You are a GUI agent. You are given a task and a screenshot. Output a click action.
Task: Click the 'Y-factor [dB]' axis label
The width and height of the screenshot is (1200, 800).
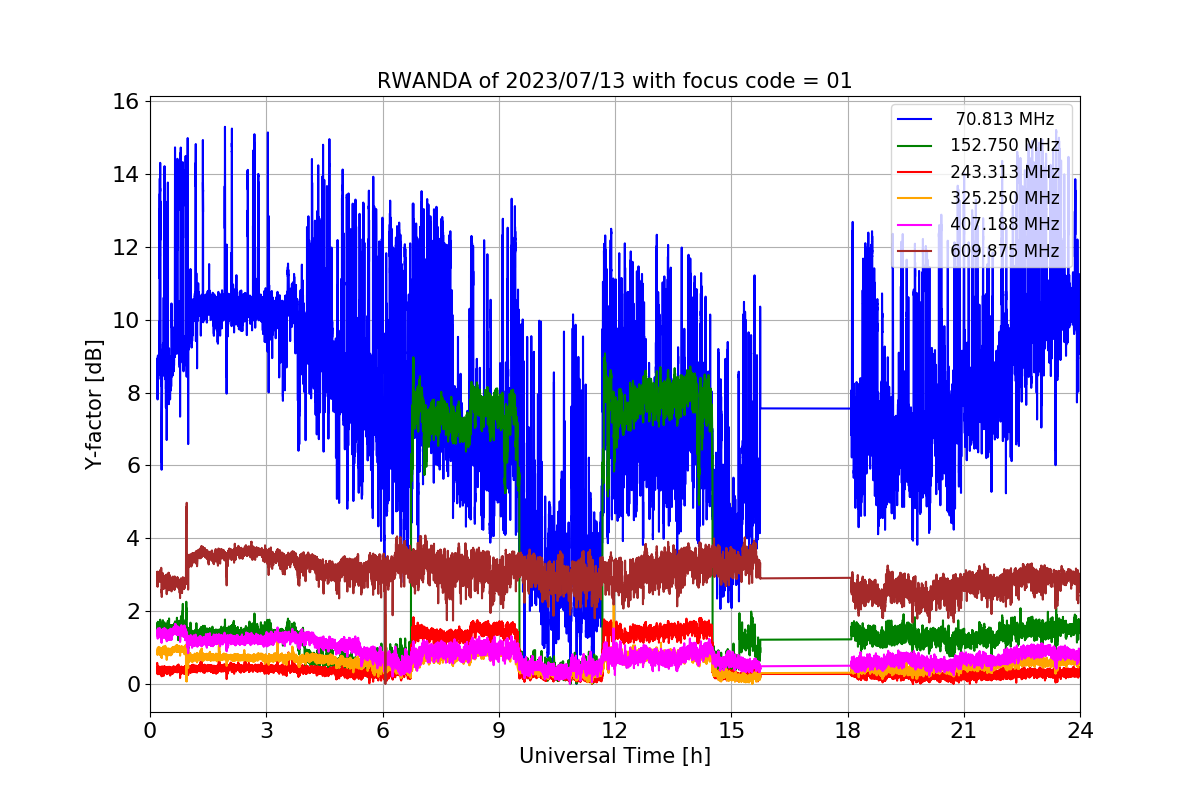[x=94, y=404]
